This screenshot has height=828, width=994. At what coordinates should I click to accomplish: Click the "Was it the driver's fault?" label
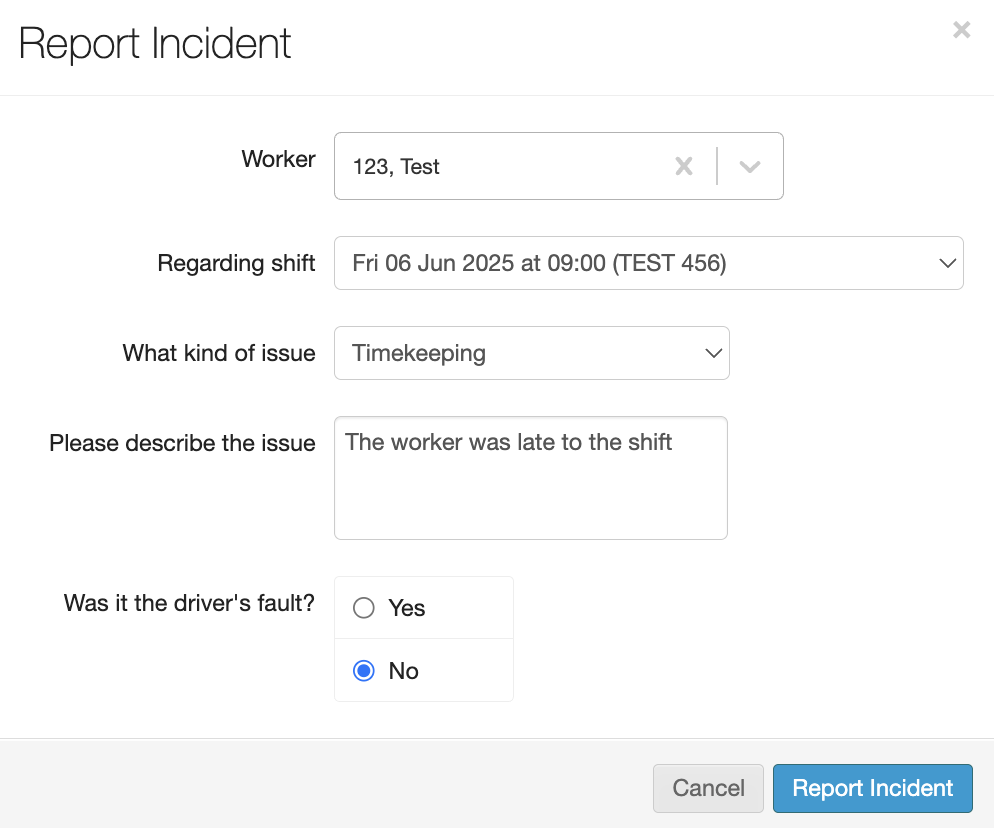[x=189, y=603]
